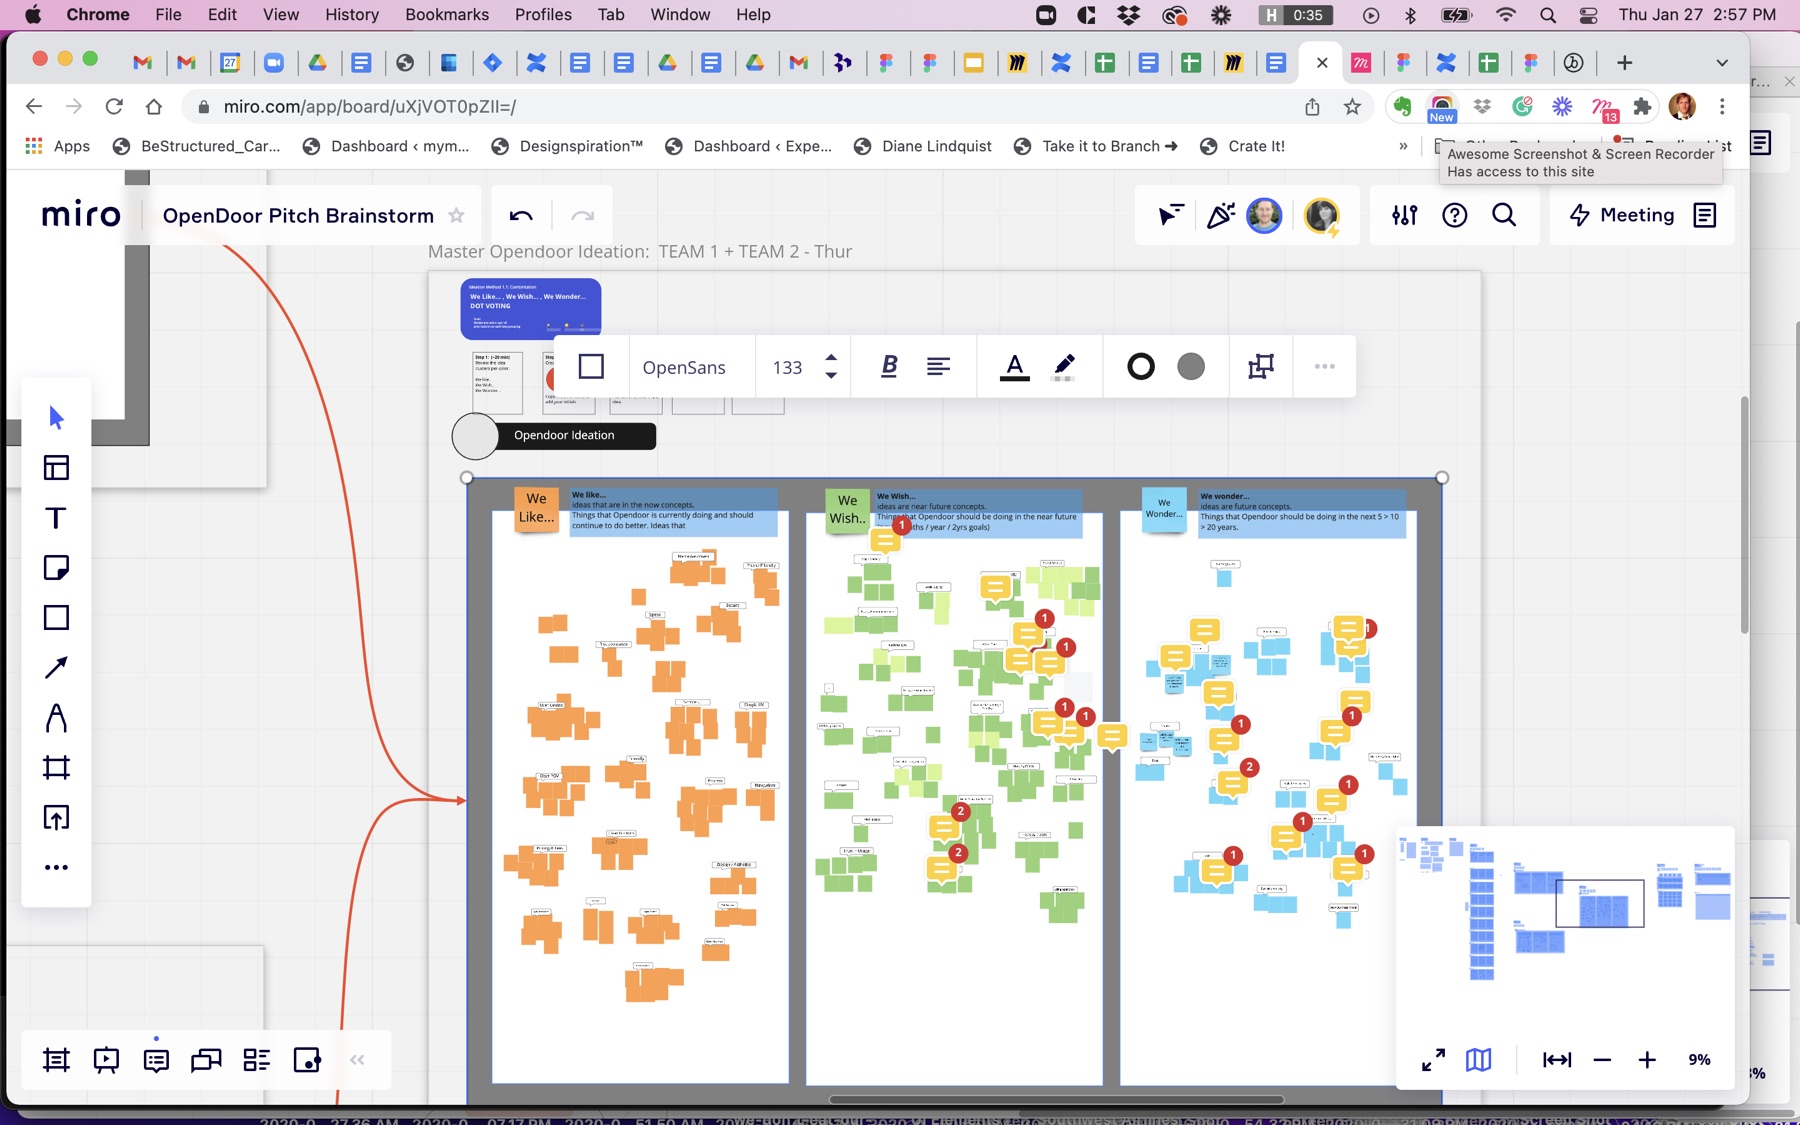Screen dimensions: 1800x1125
Task: Select the connection line arrow tool
Action: point(56,668)
